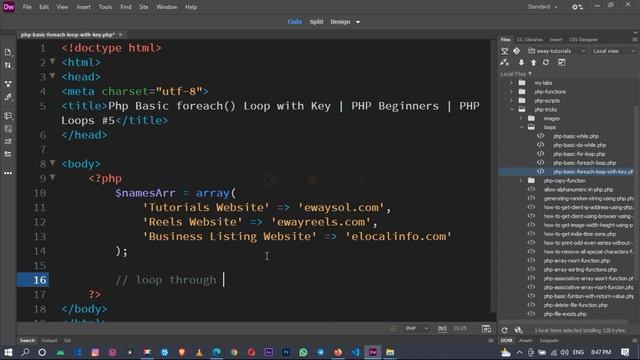The width and height of the screenshot is (640, 360).
Task: Select php-basic-for-loop.php in the Files panel
Action: (x=579, y=154)
